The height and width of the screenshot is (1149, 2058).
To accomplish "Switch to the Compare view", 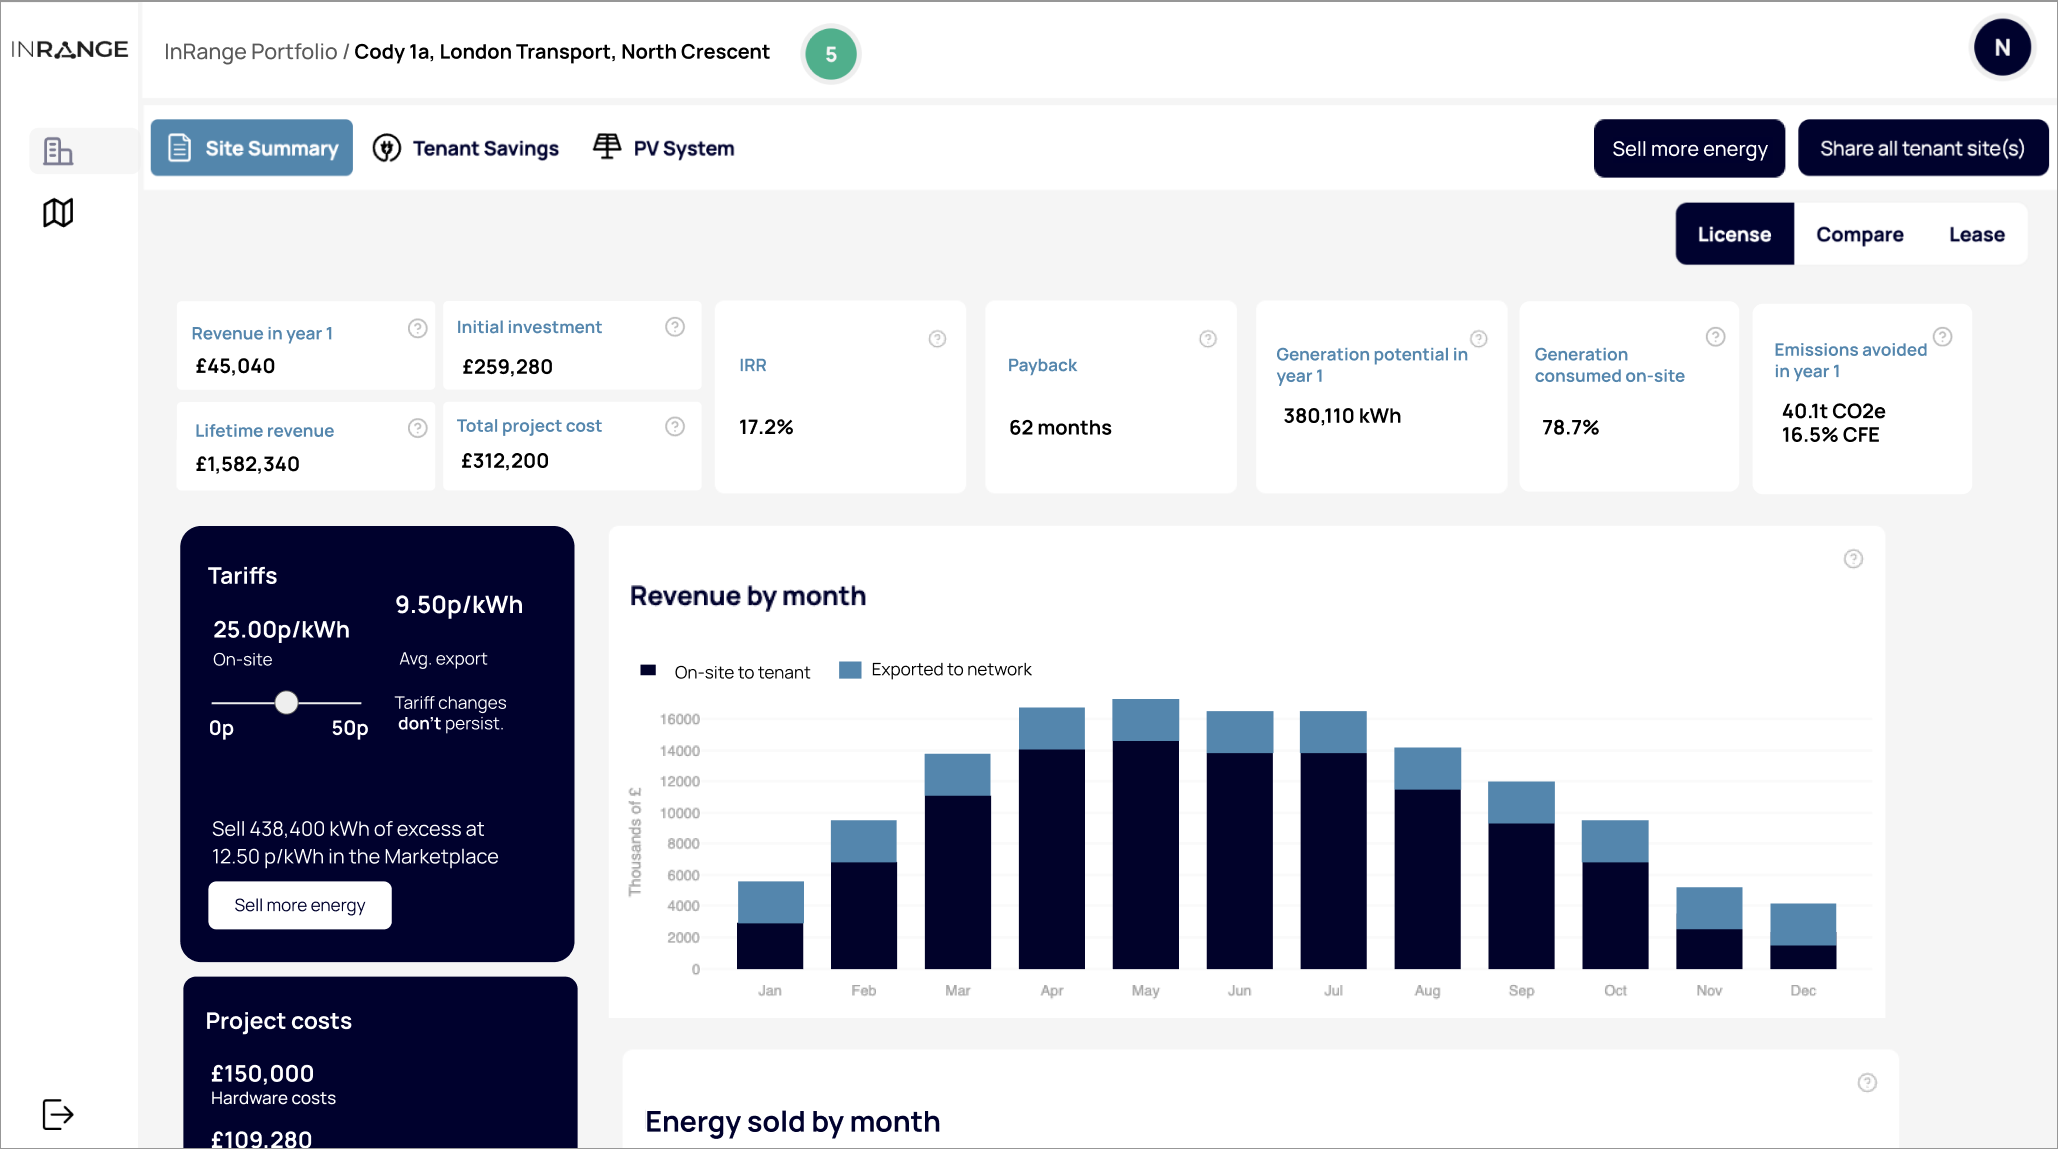I will [1859, 234].
